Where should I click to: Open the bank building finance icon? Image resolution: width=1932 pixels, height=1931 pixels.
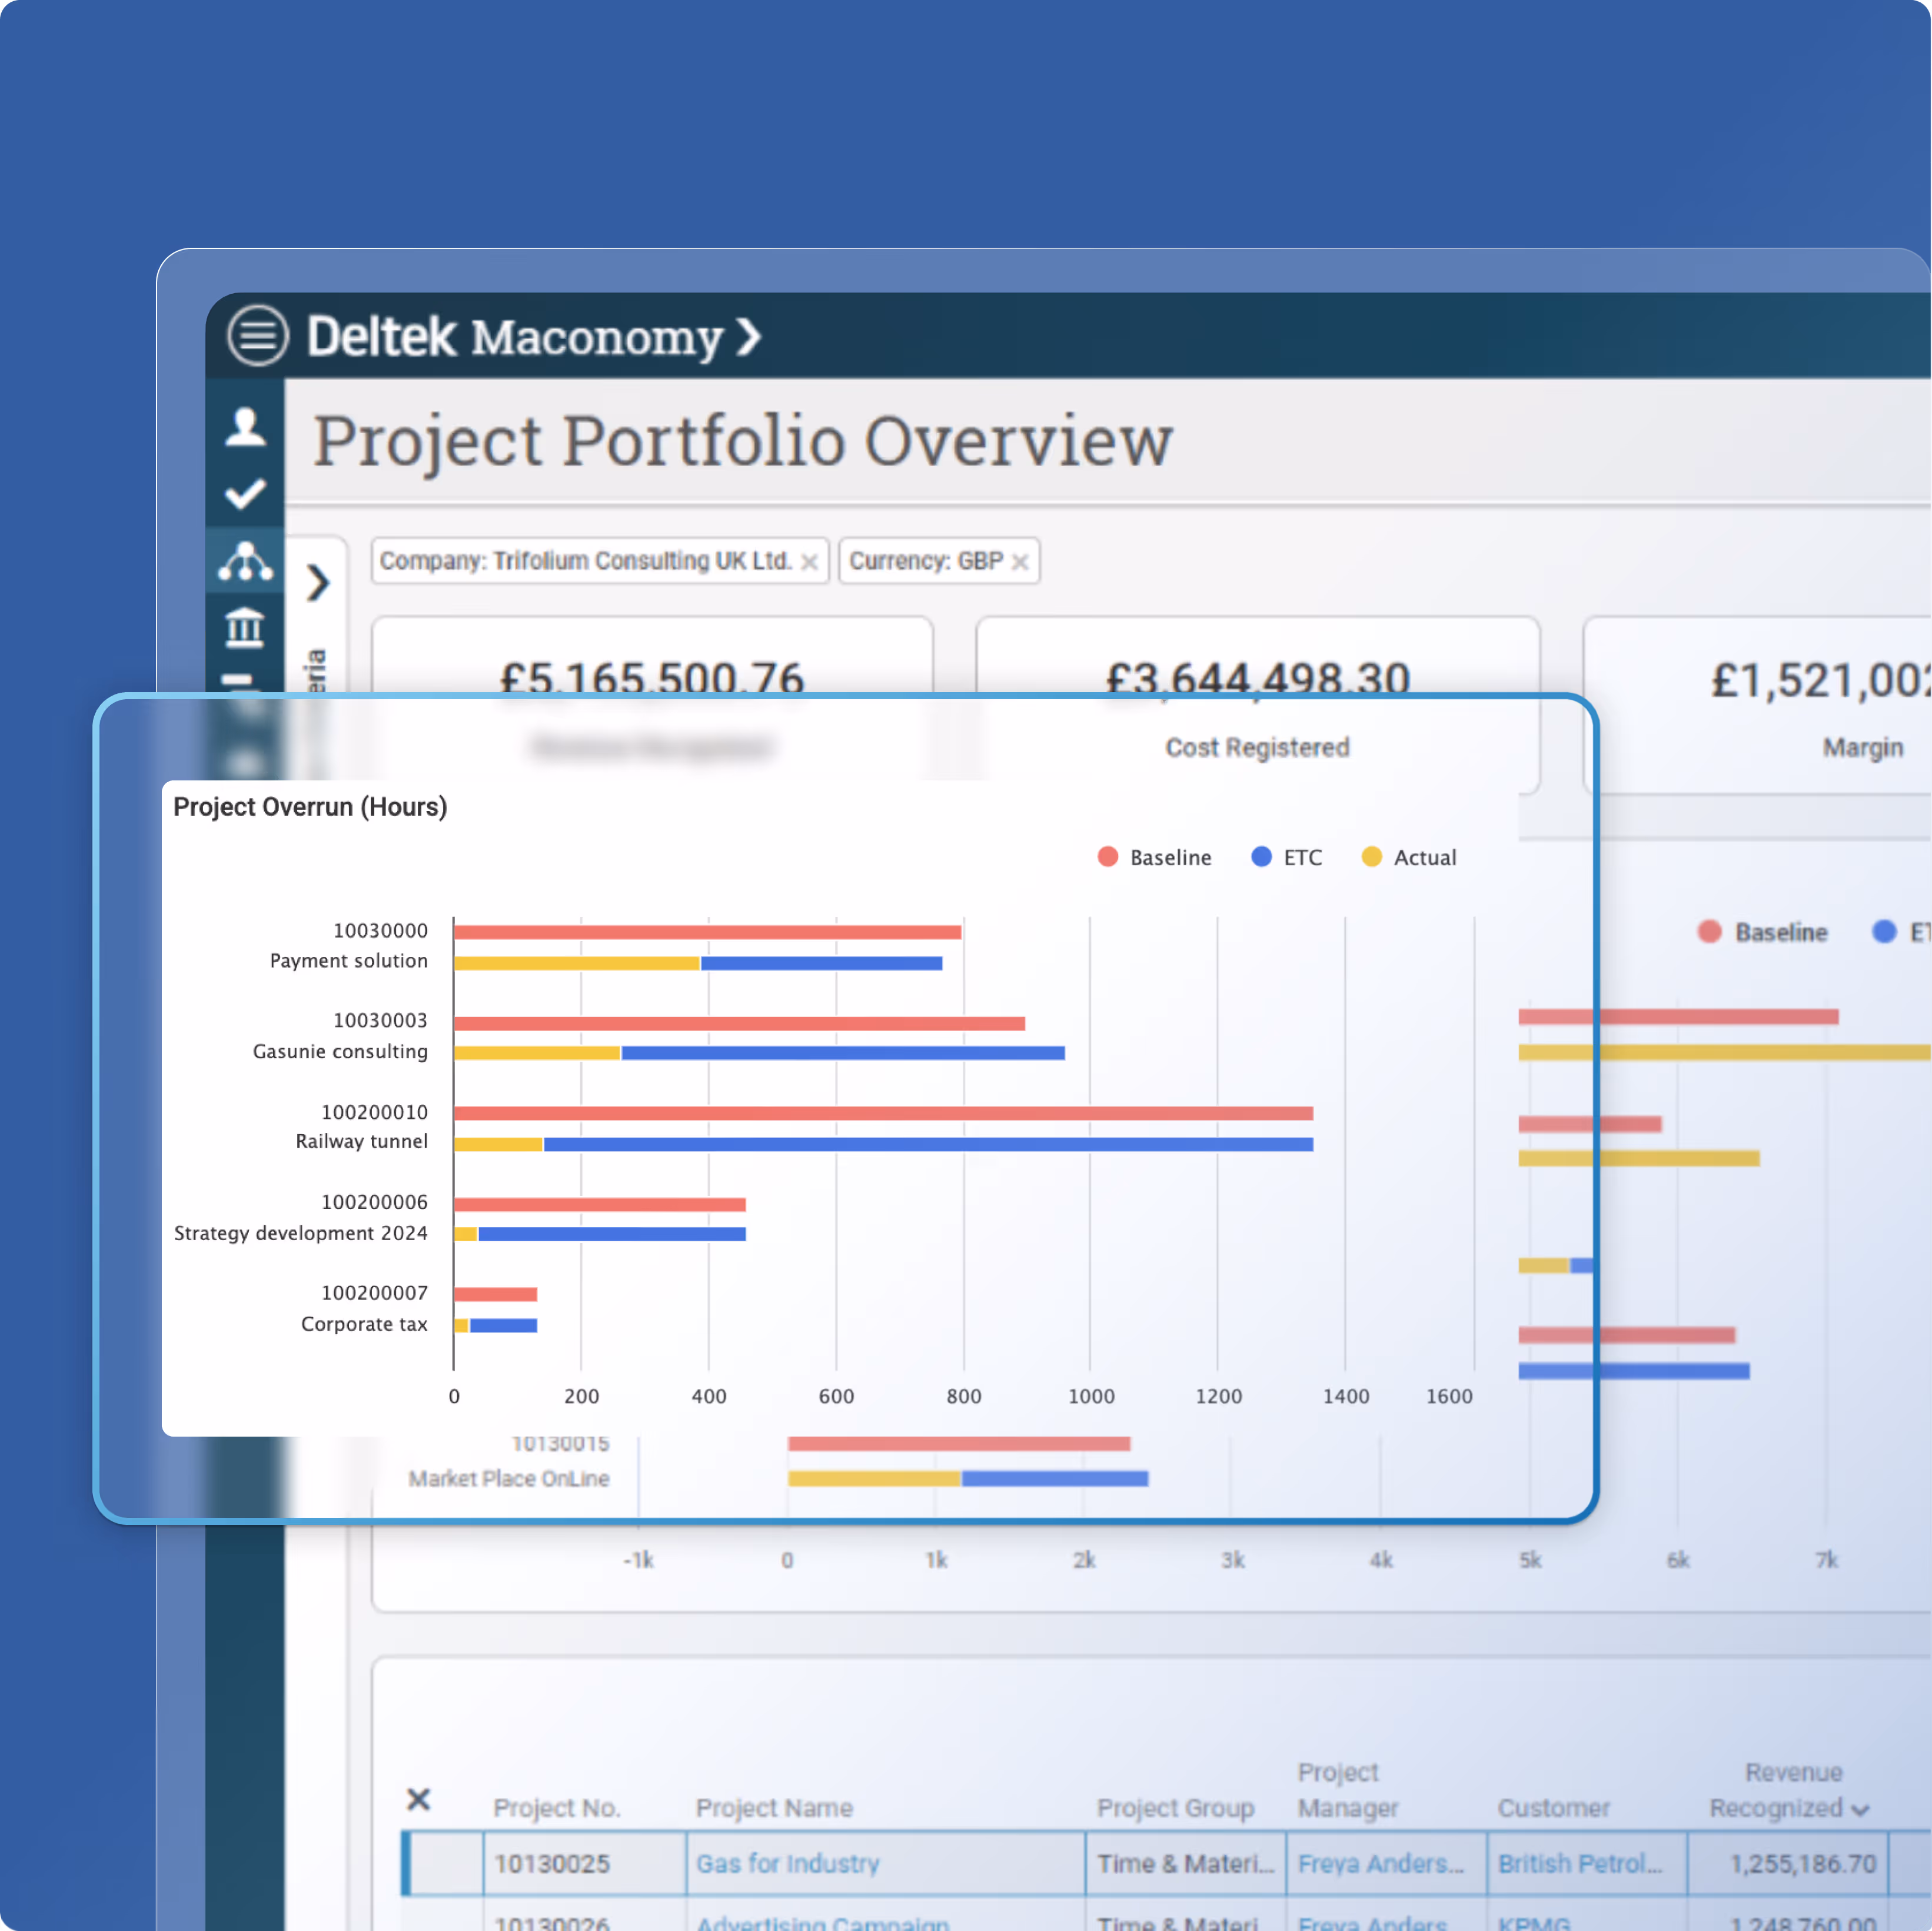[245, 628]
